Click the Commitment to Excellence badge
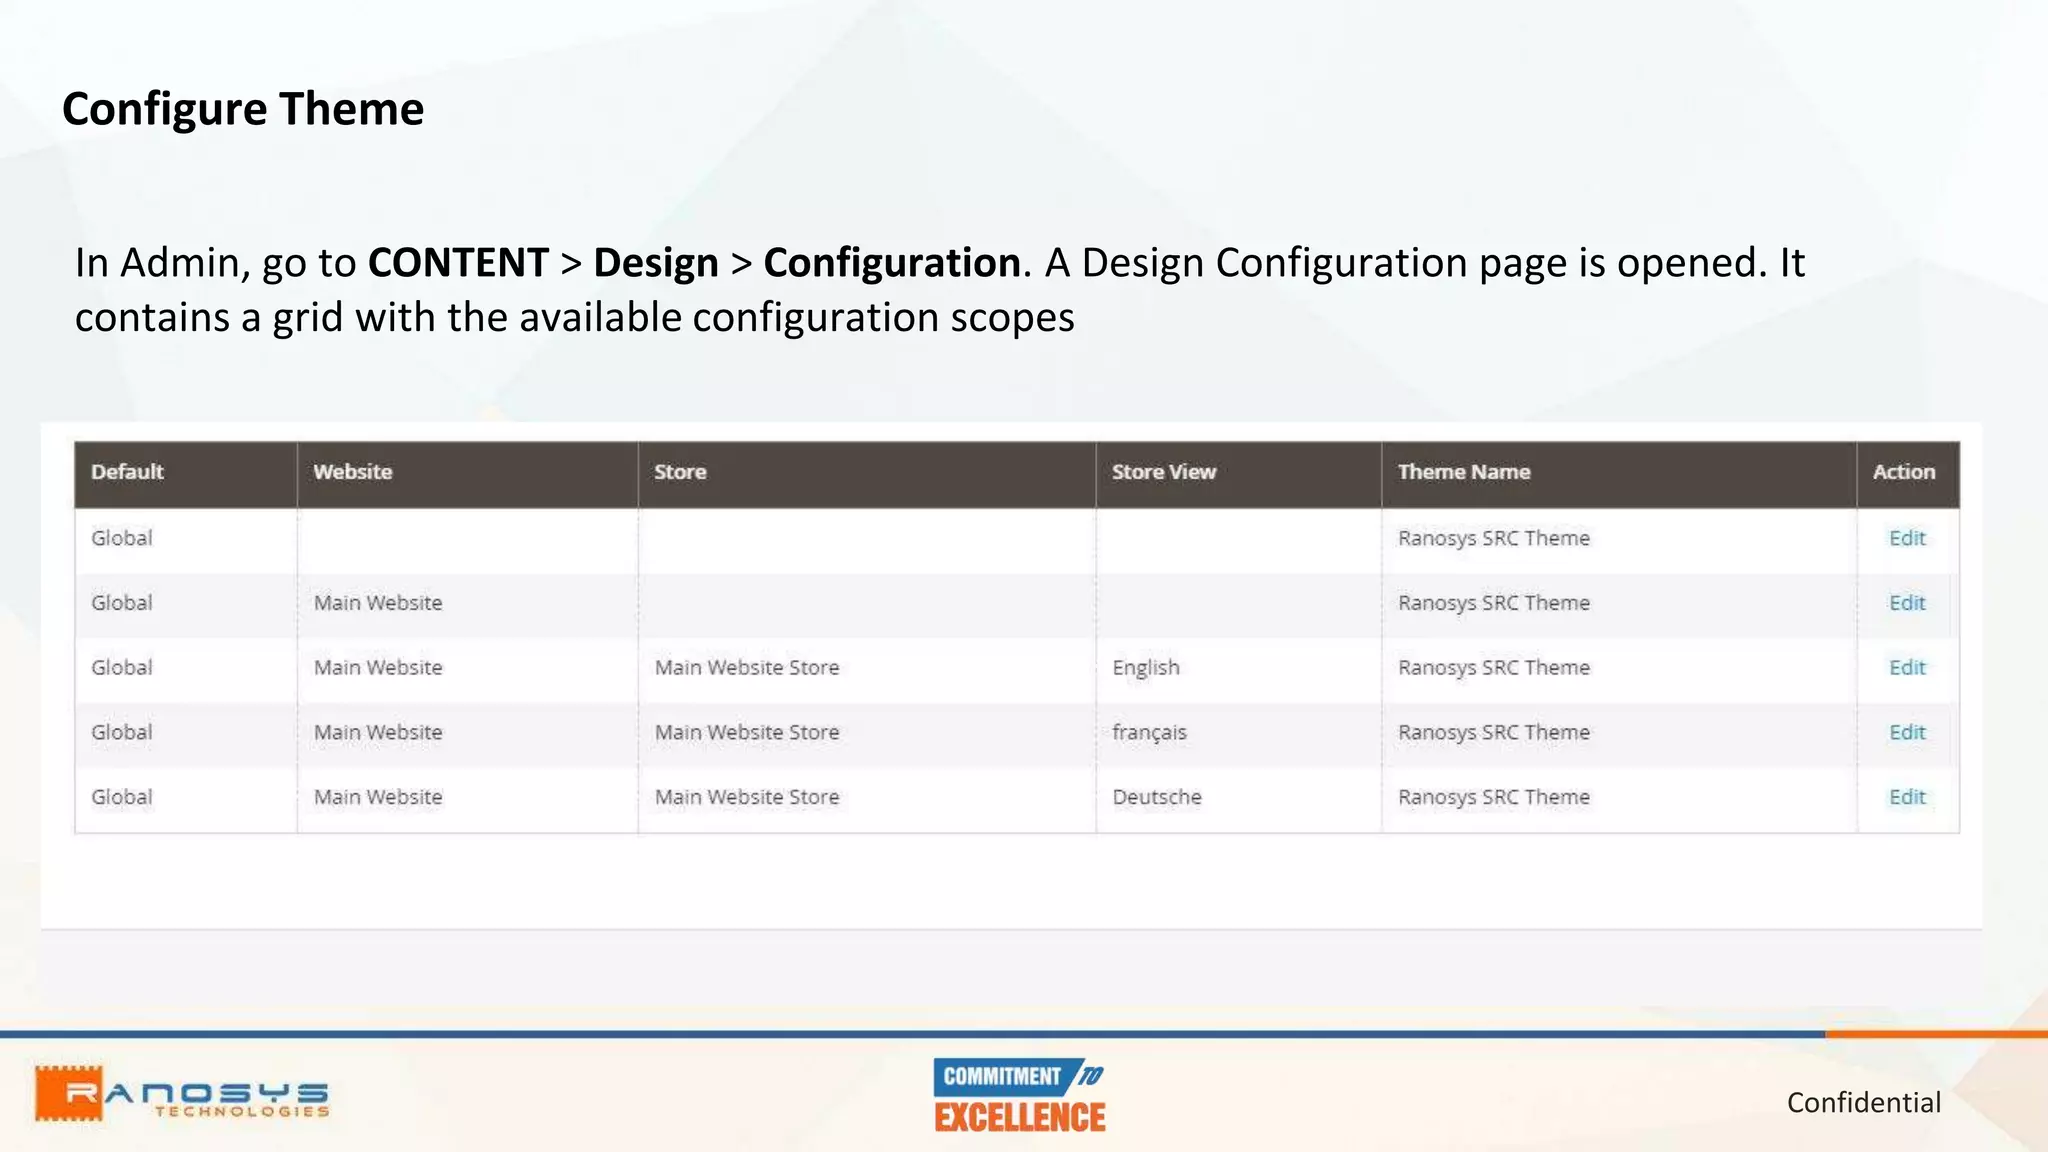 click(x=1020, y=1095)
